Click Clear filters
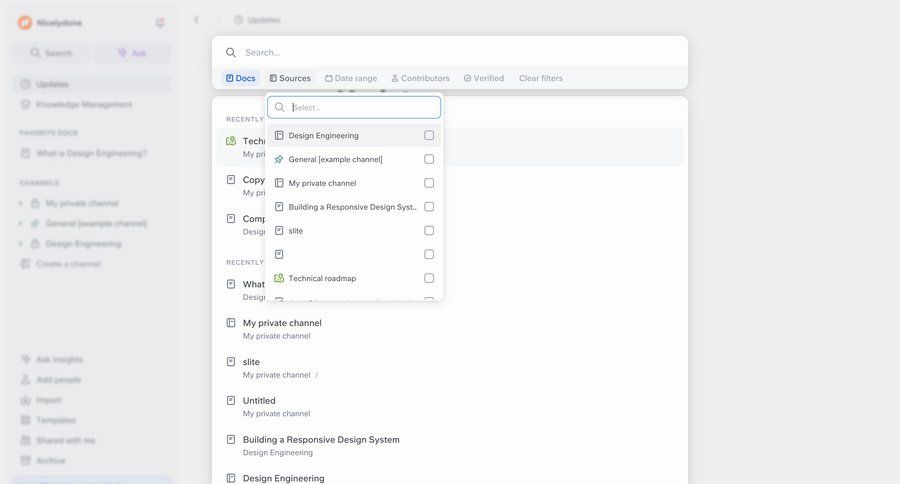Image resolution: width=900 pixels, height=484 pixels. coord(540,78)
